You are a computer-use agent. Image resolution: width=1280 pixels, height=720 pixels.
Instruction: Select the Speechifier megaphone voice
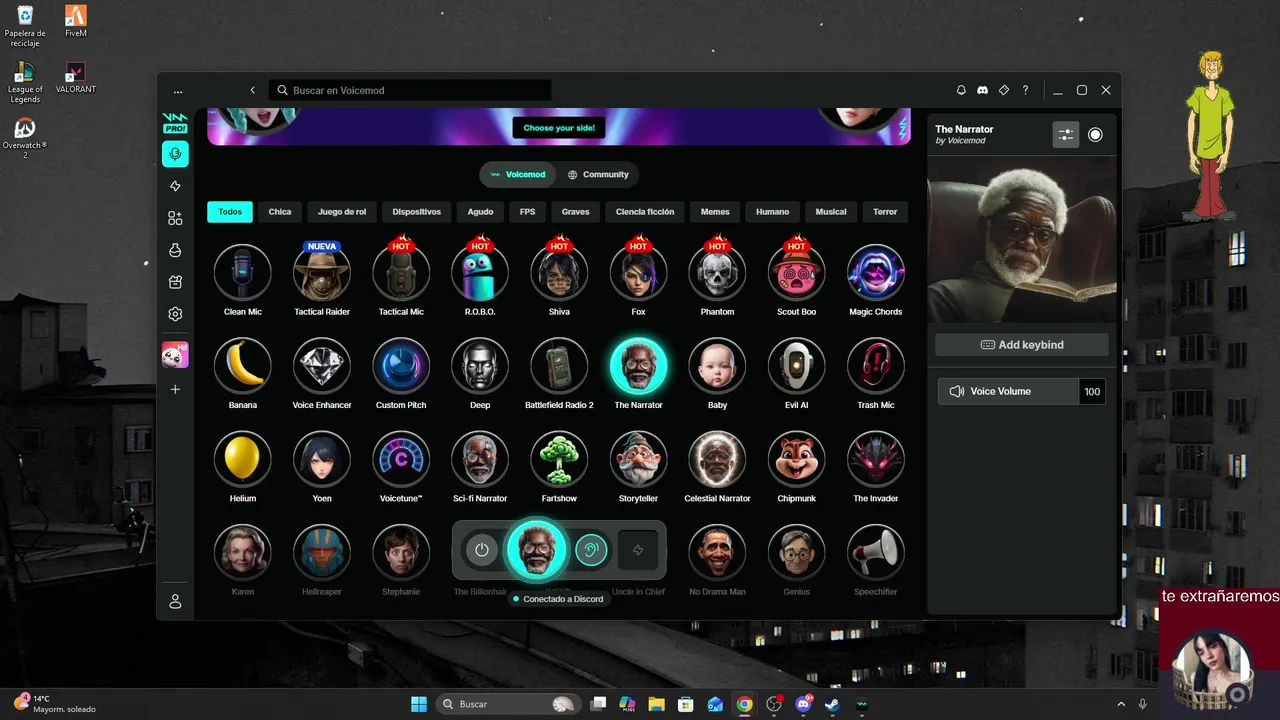875,551
